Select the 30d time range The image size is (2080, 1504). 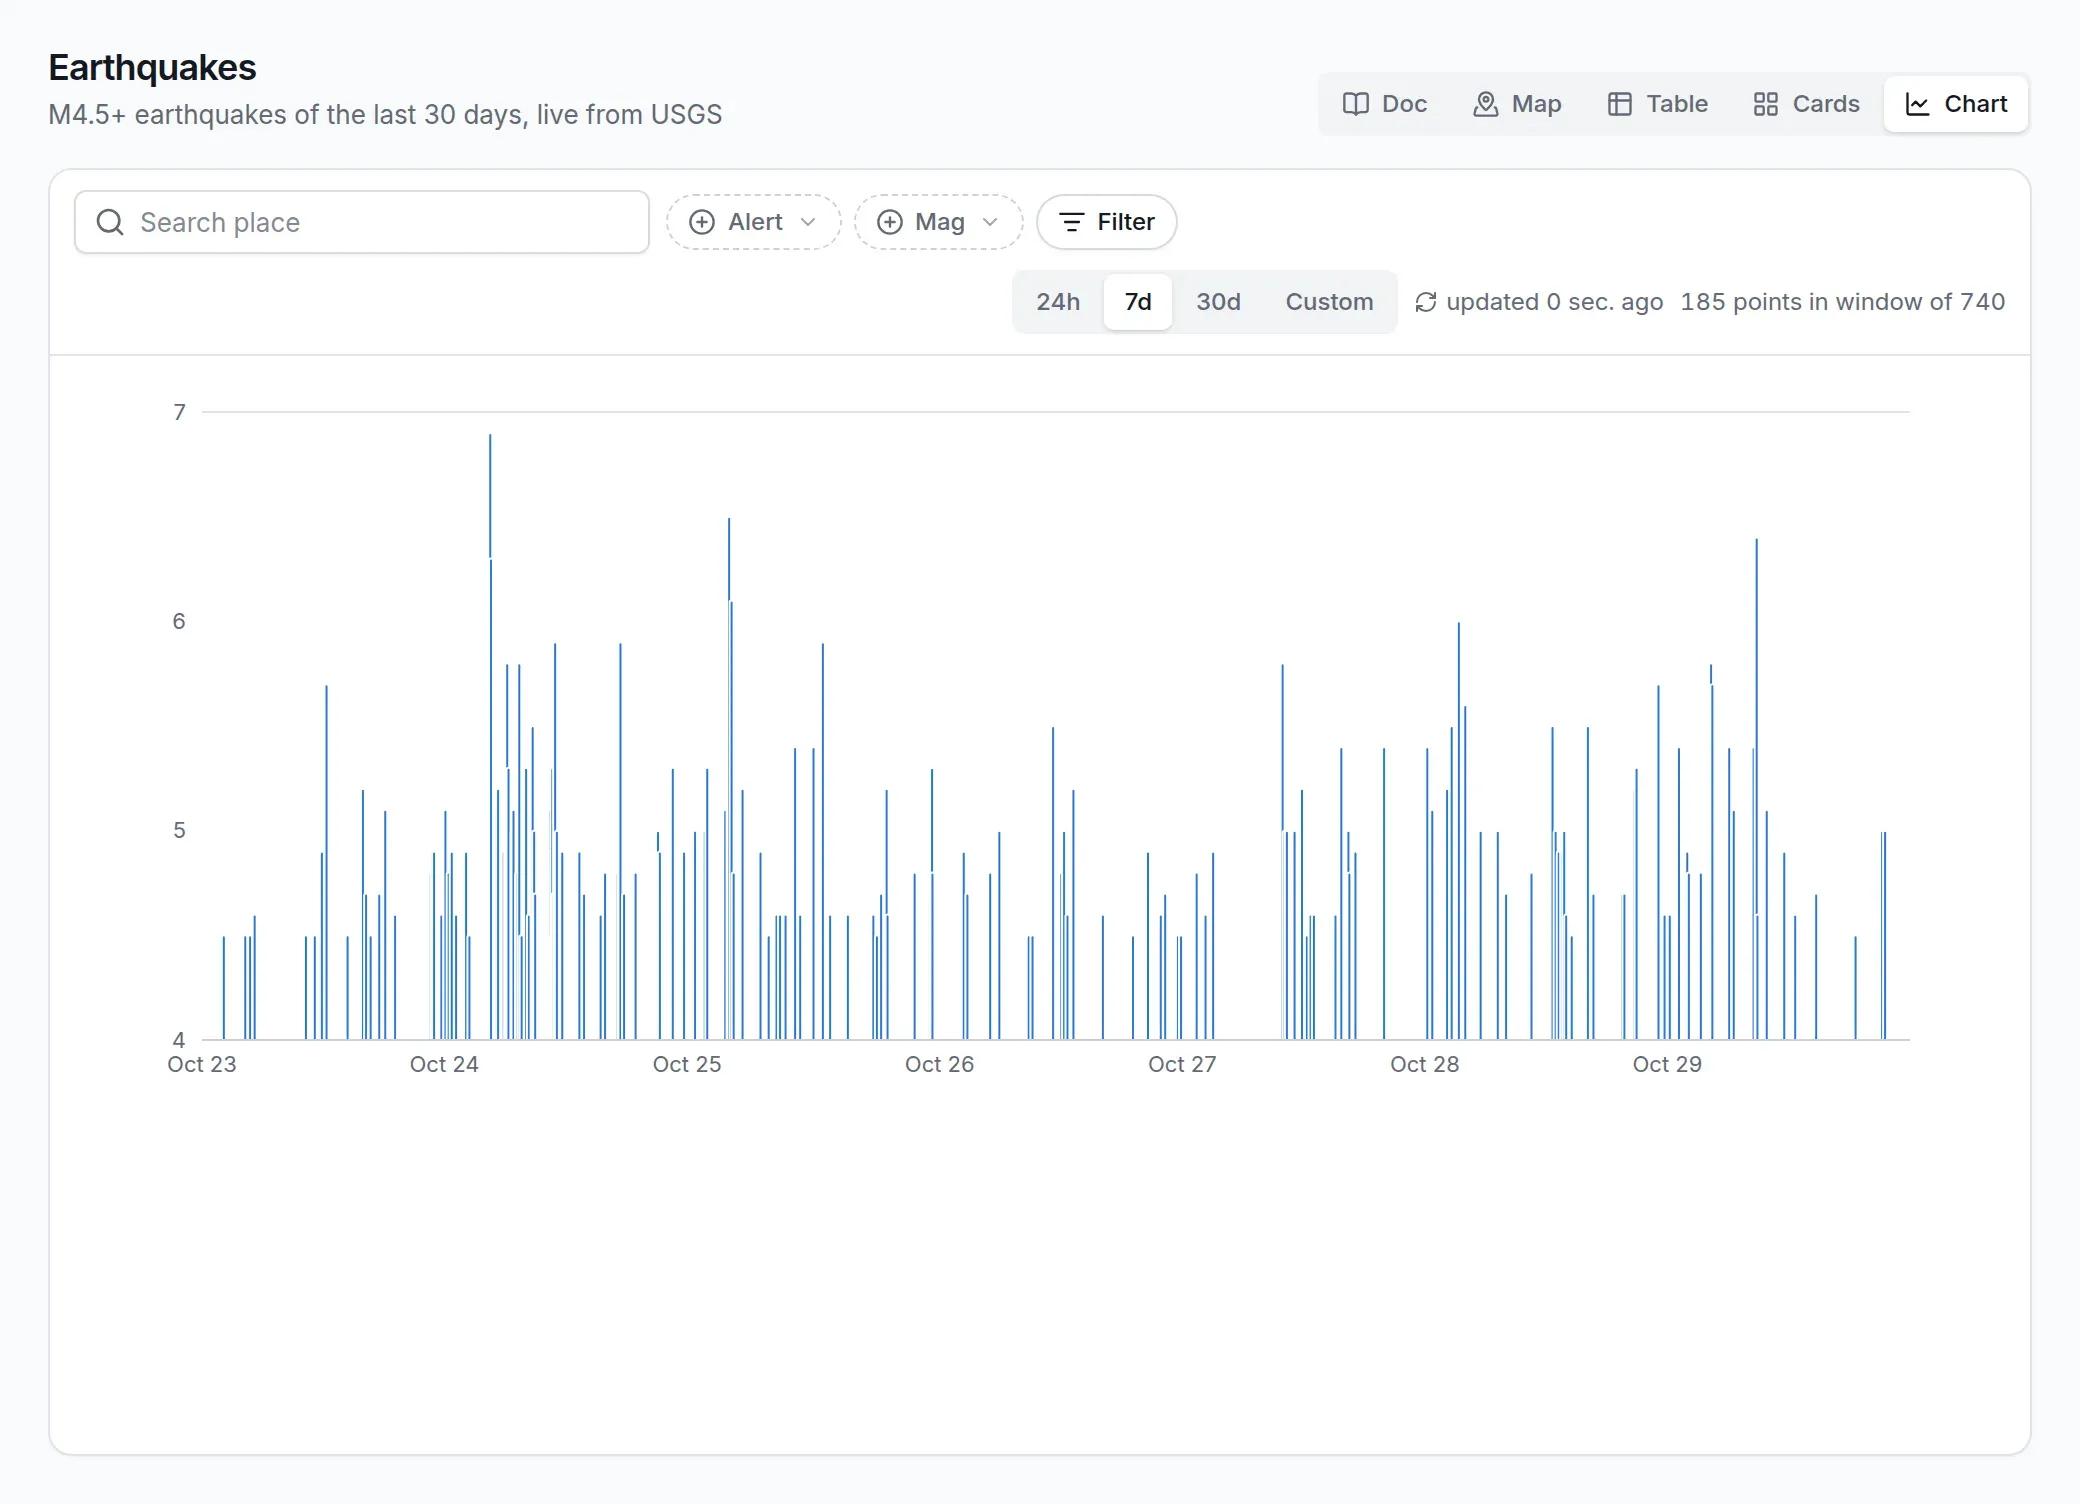[1218, 302]
